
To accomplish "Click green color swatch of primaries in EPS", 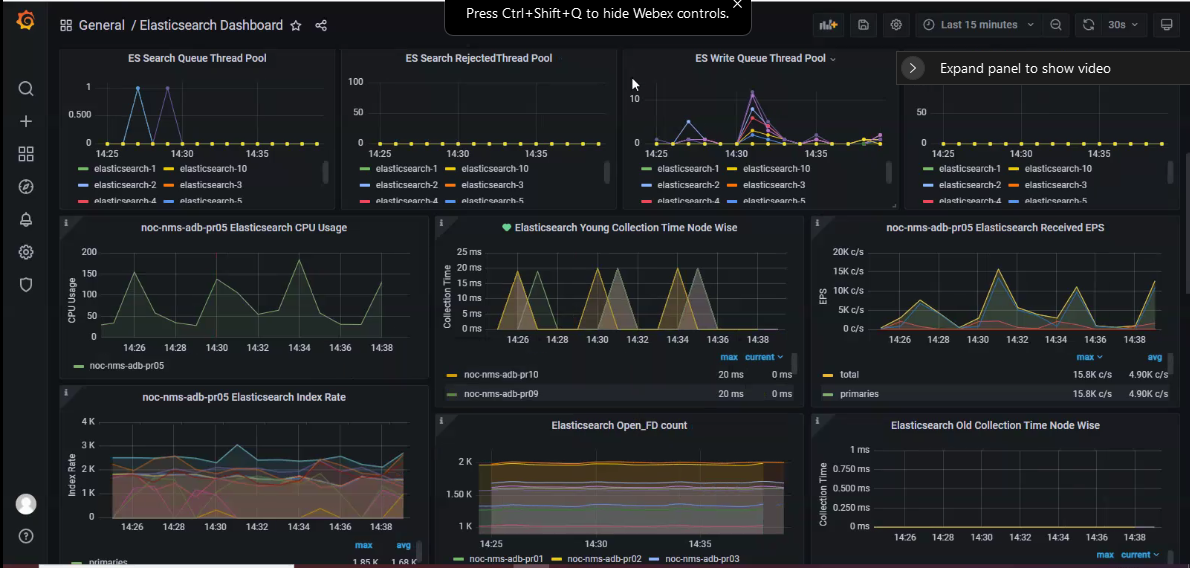I will click(827, 395).
